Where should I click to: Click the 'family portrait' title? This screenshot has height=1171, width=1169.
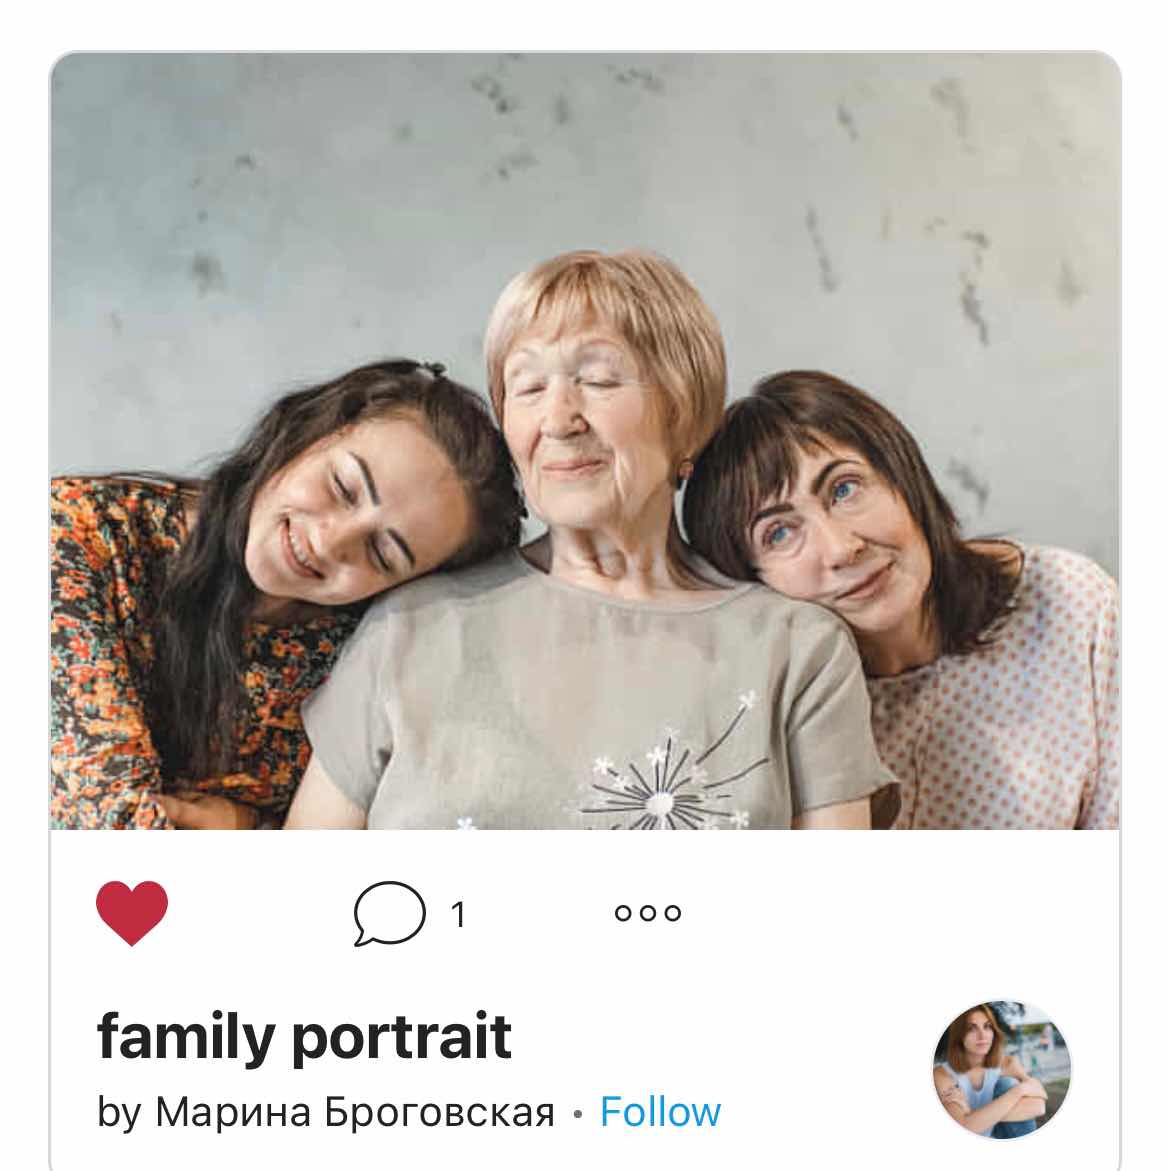tap(304, 1037)
